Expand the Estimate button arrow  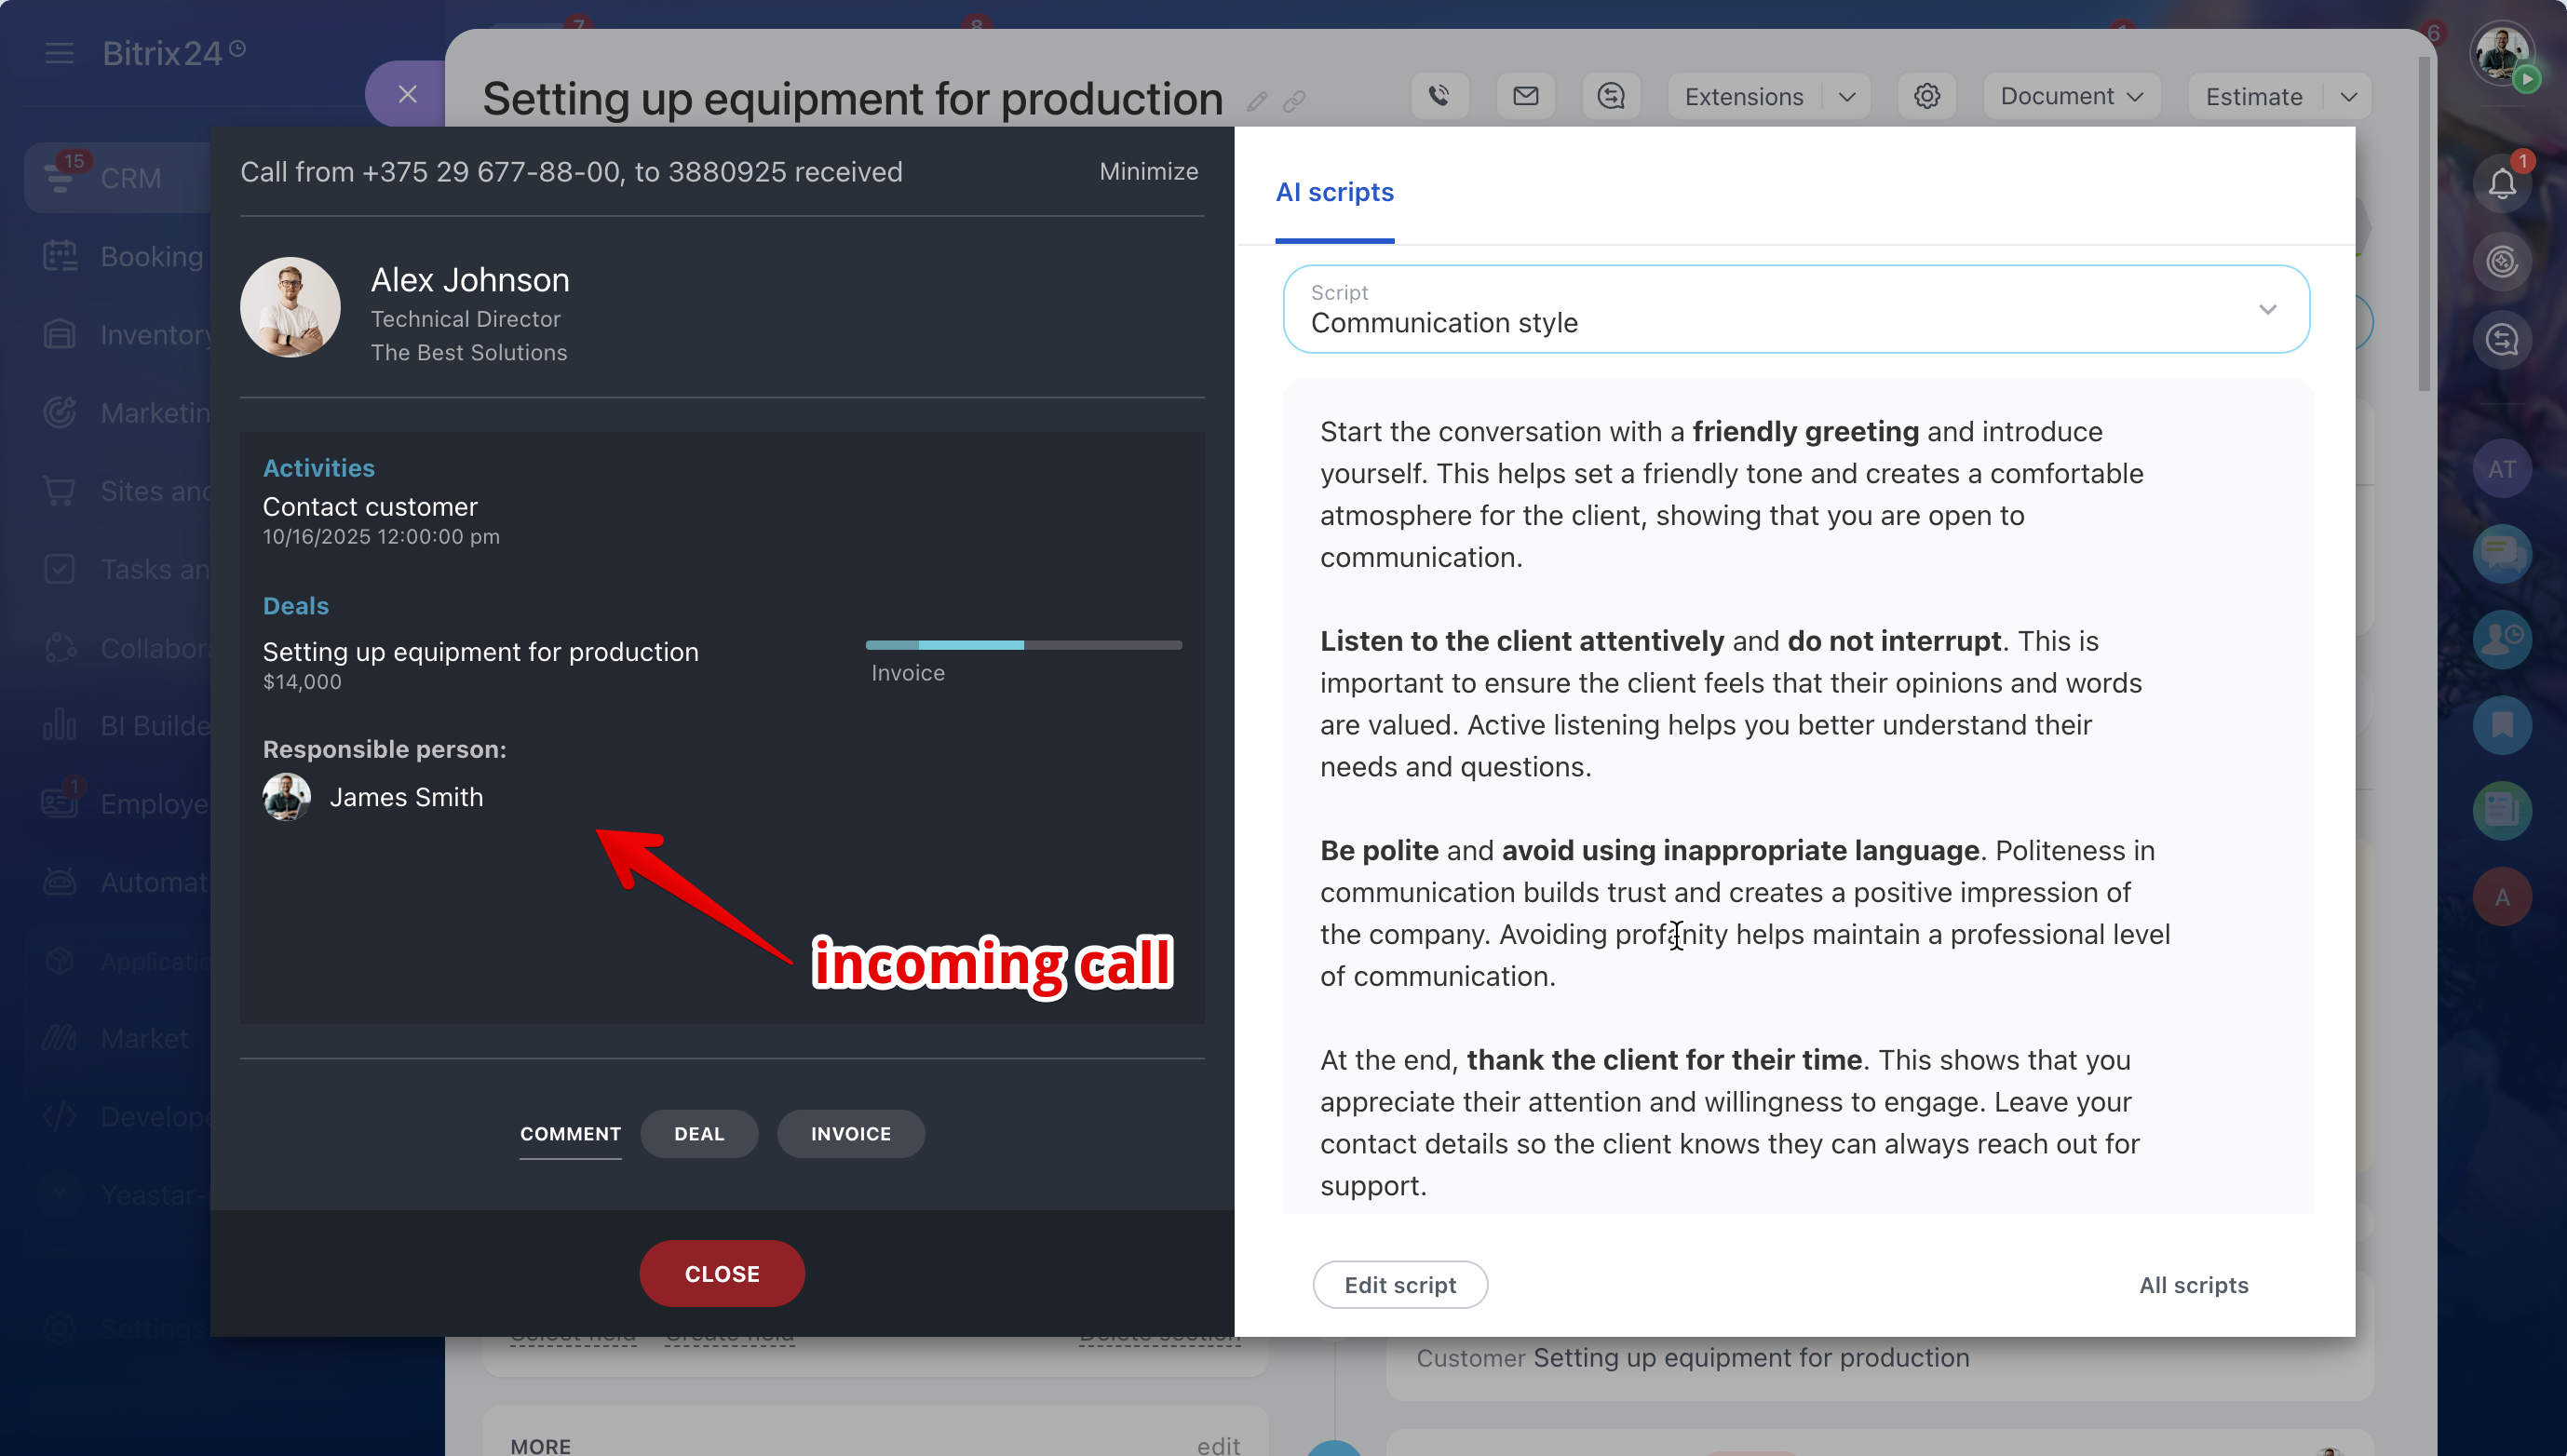click(2349, 97)
